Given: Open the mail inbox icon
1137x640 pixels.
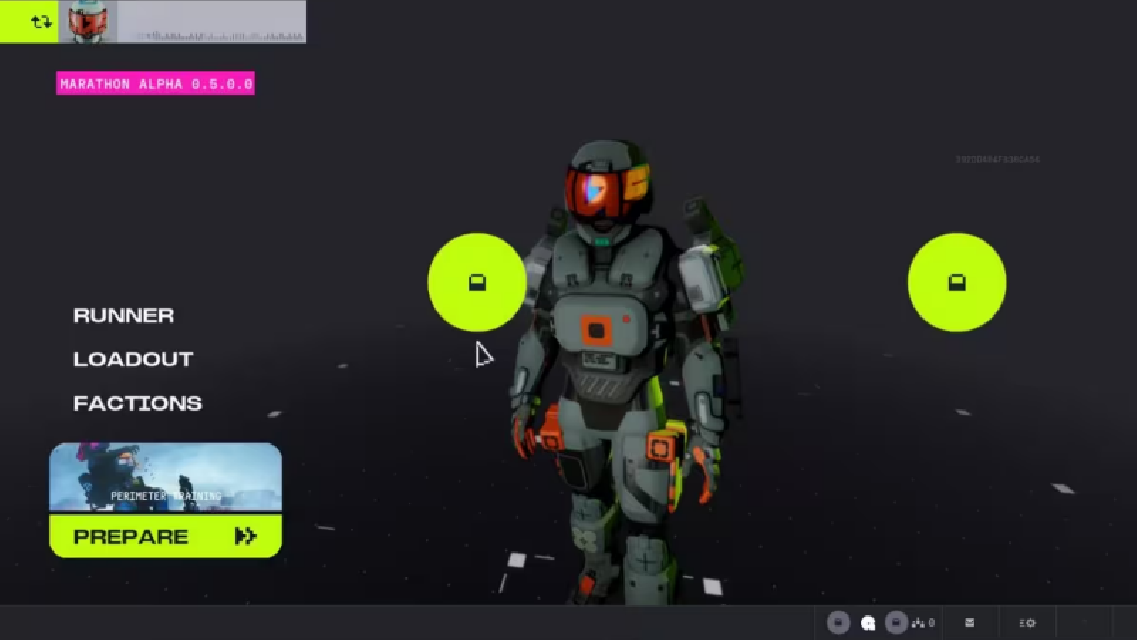Looking at the screenshot, I should tap(969, 623).
